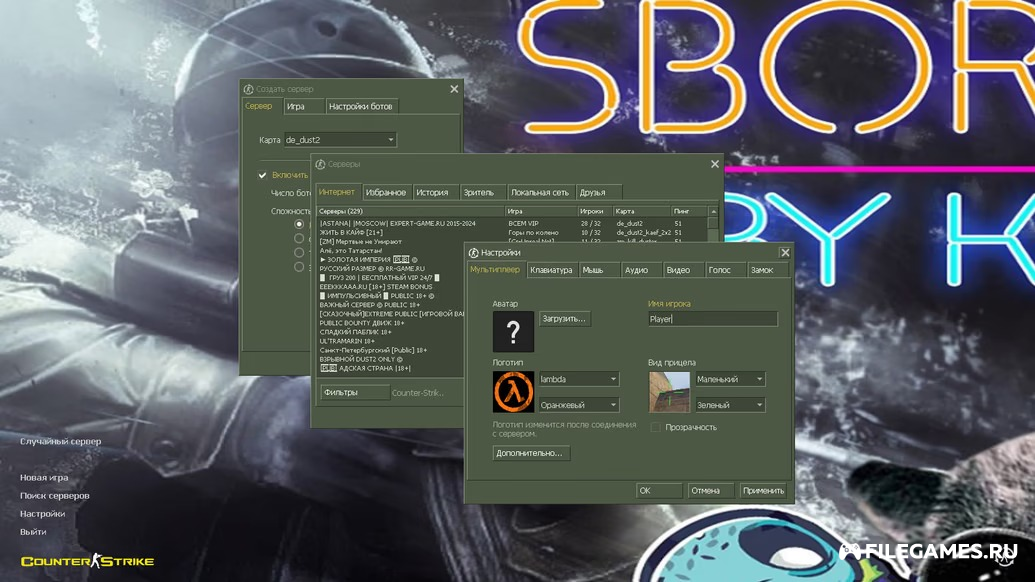
Task: Click the Counter-Strike icon in Создать сервер title bar
Action: click(248, 89)
